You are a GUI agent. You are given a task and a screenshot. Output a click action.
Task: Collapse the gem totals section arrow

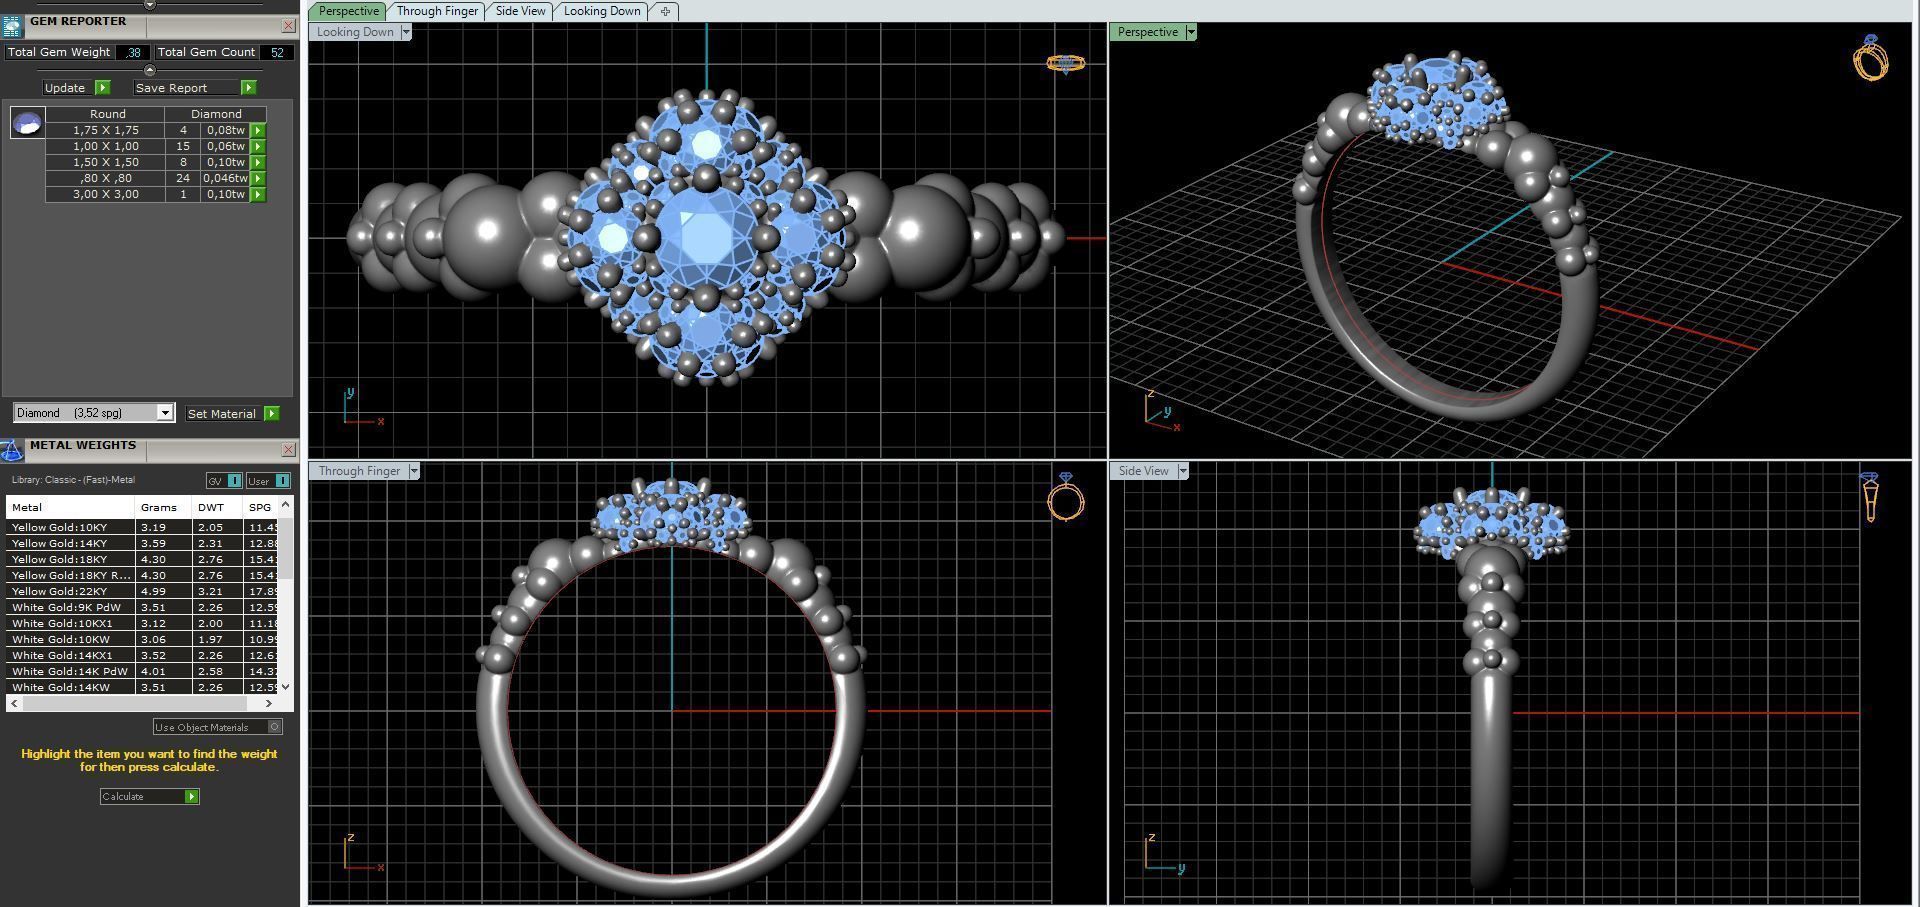[x=150, y=70]
